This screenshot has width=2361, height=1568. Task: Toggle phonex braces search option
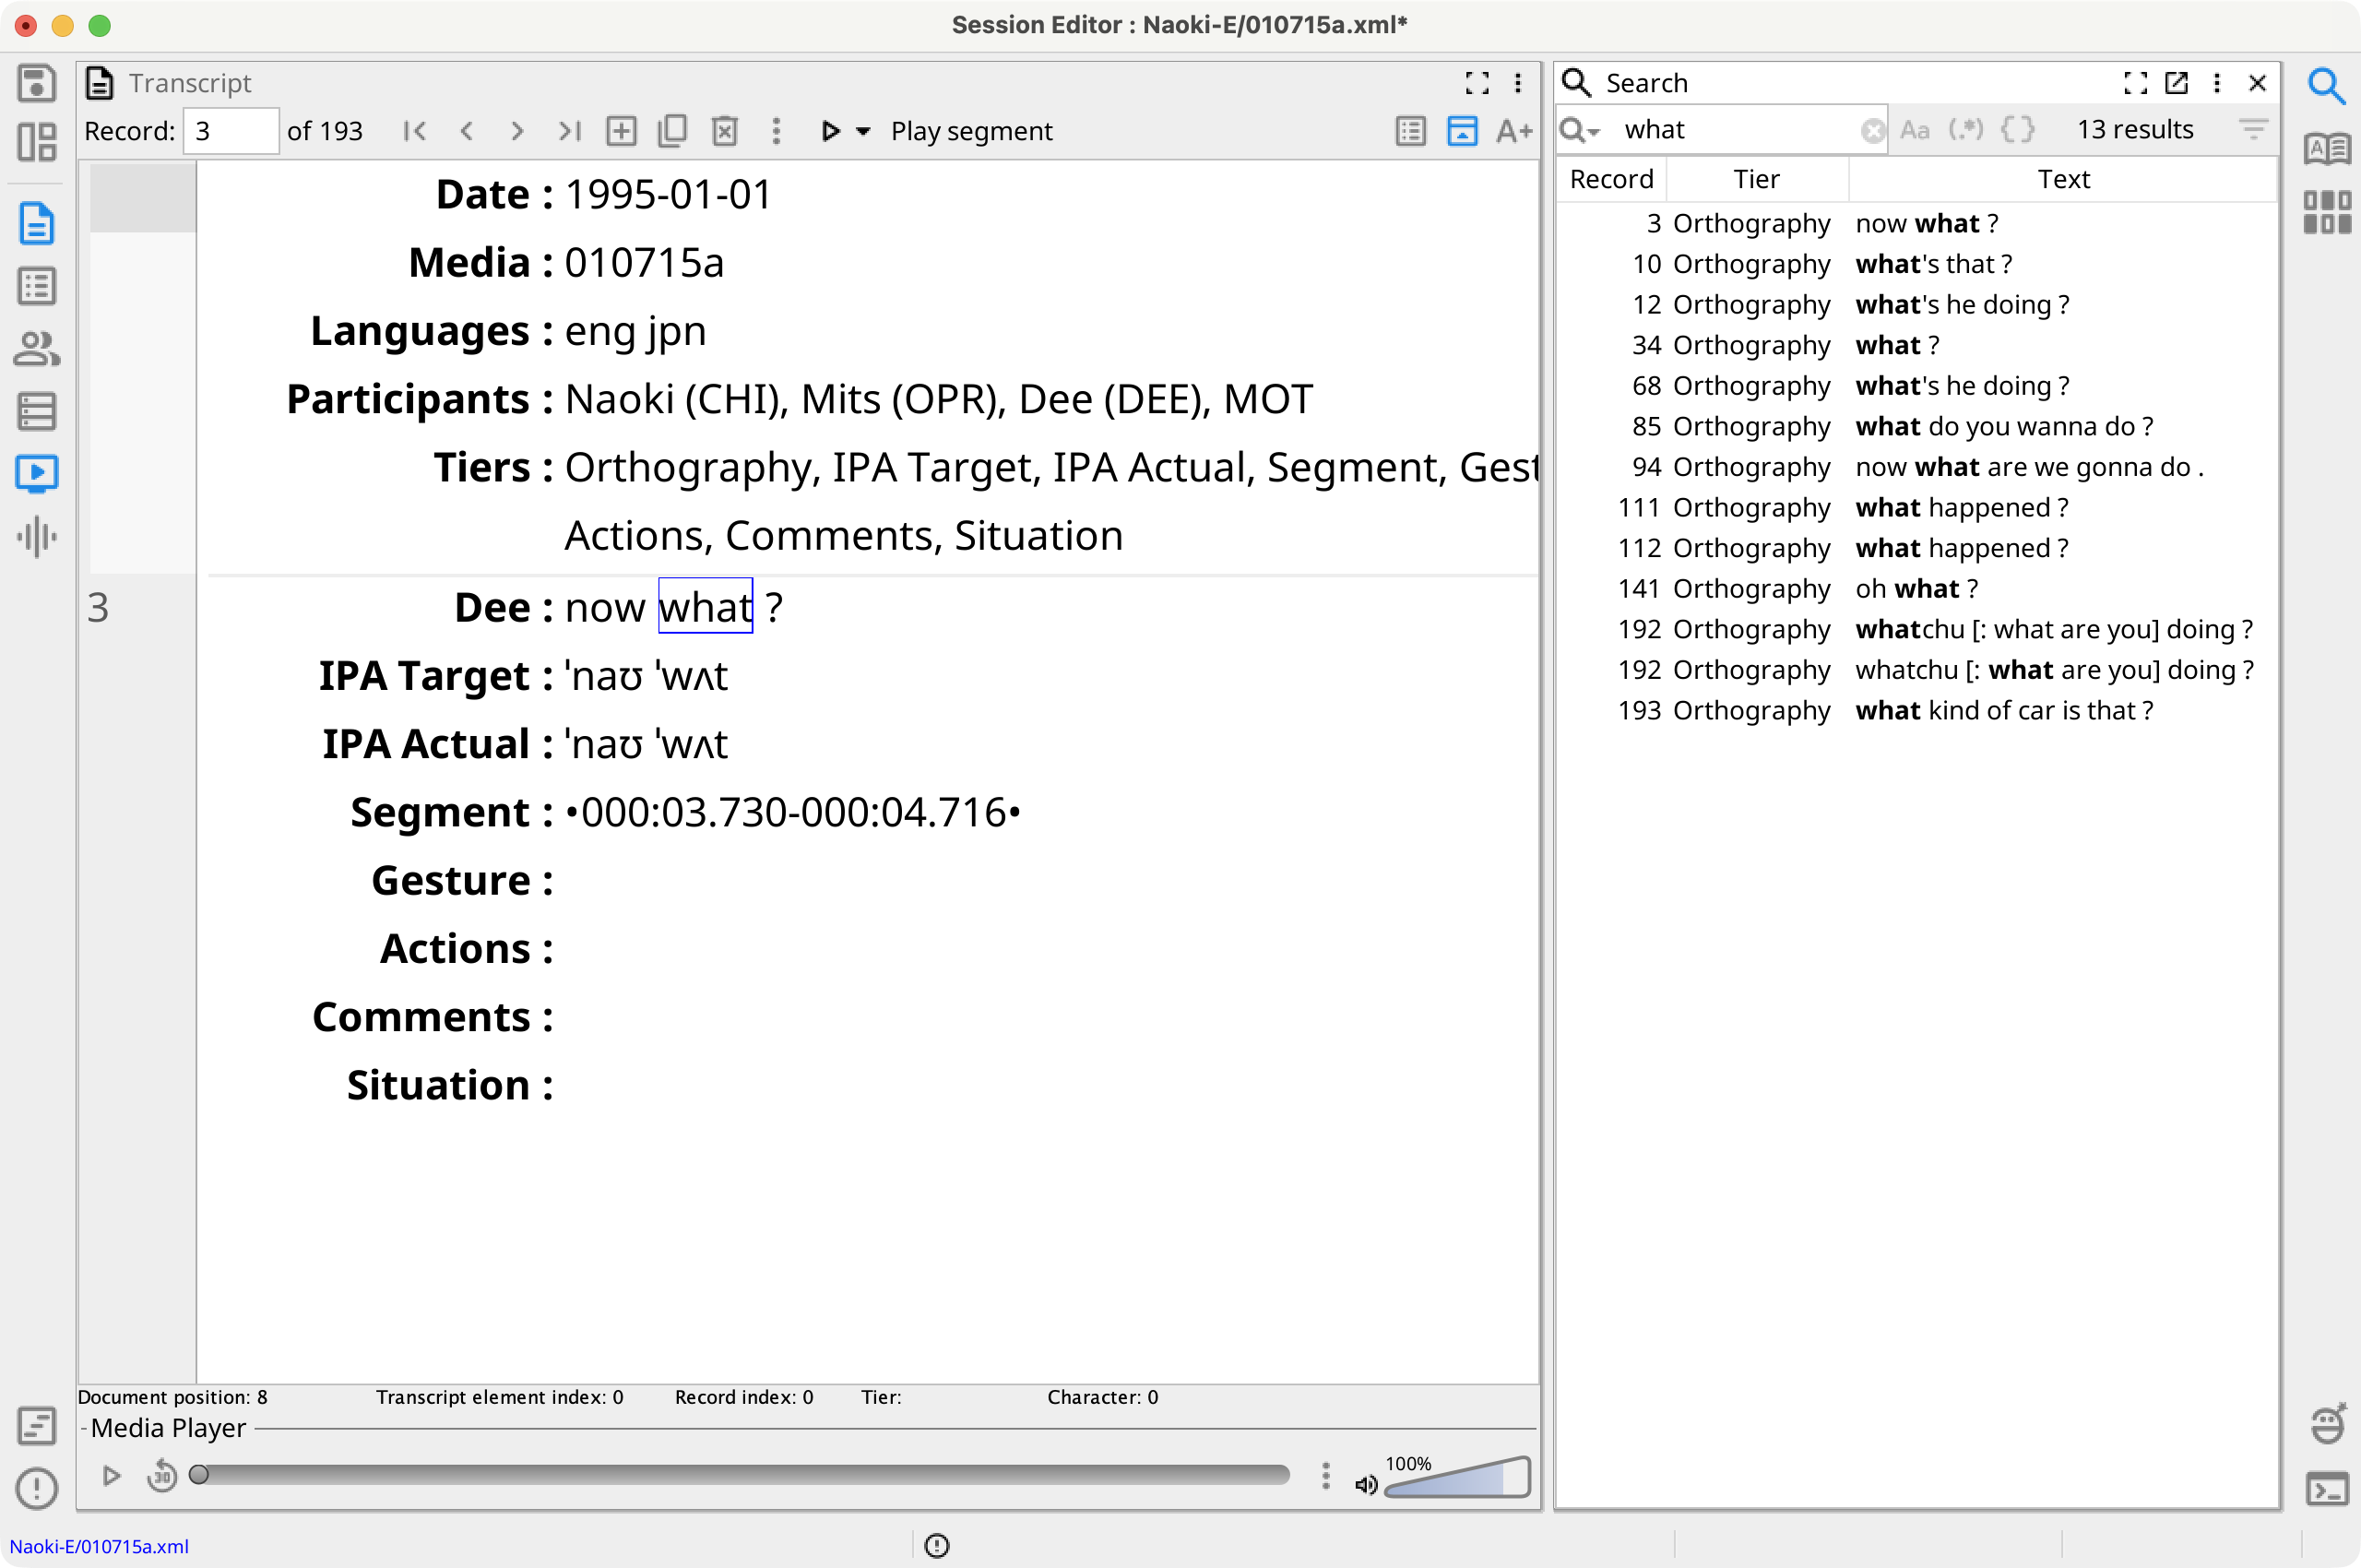tap(2018, 130)
